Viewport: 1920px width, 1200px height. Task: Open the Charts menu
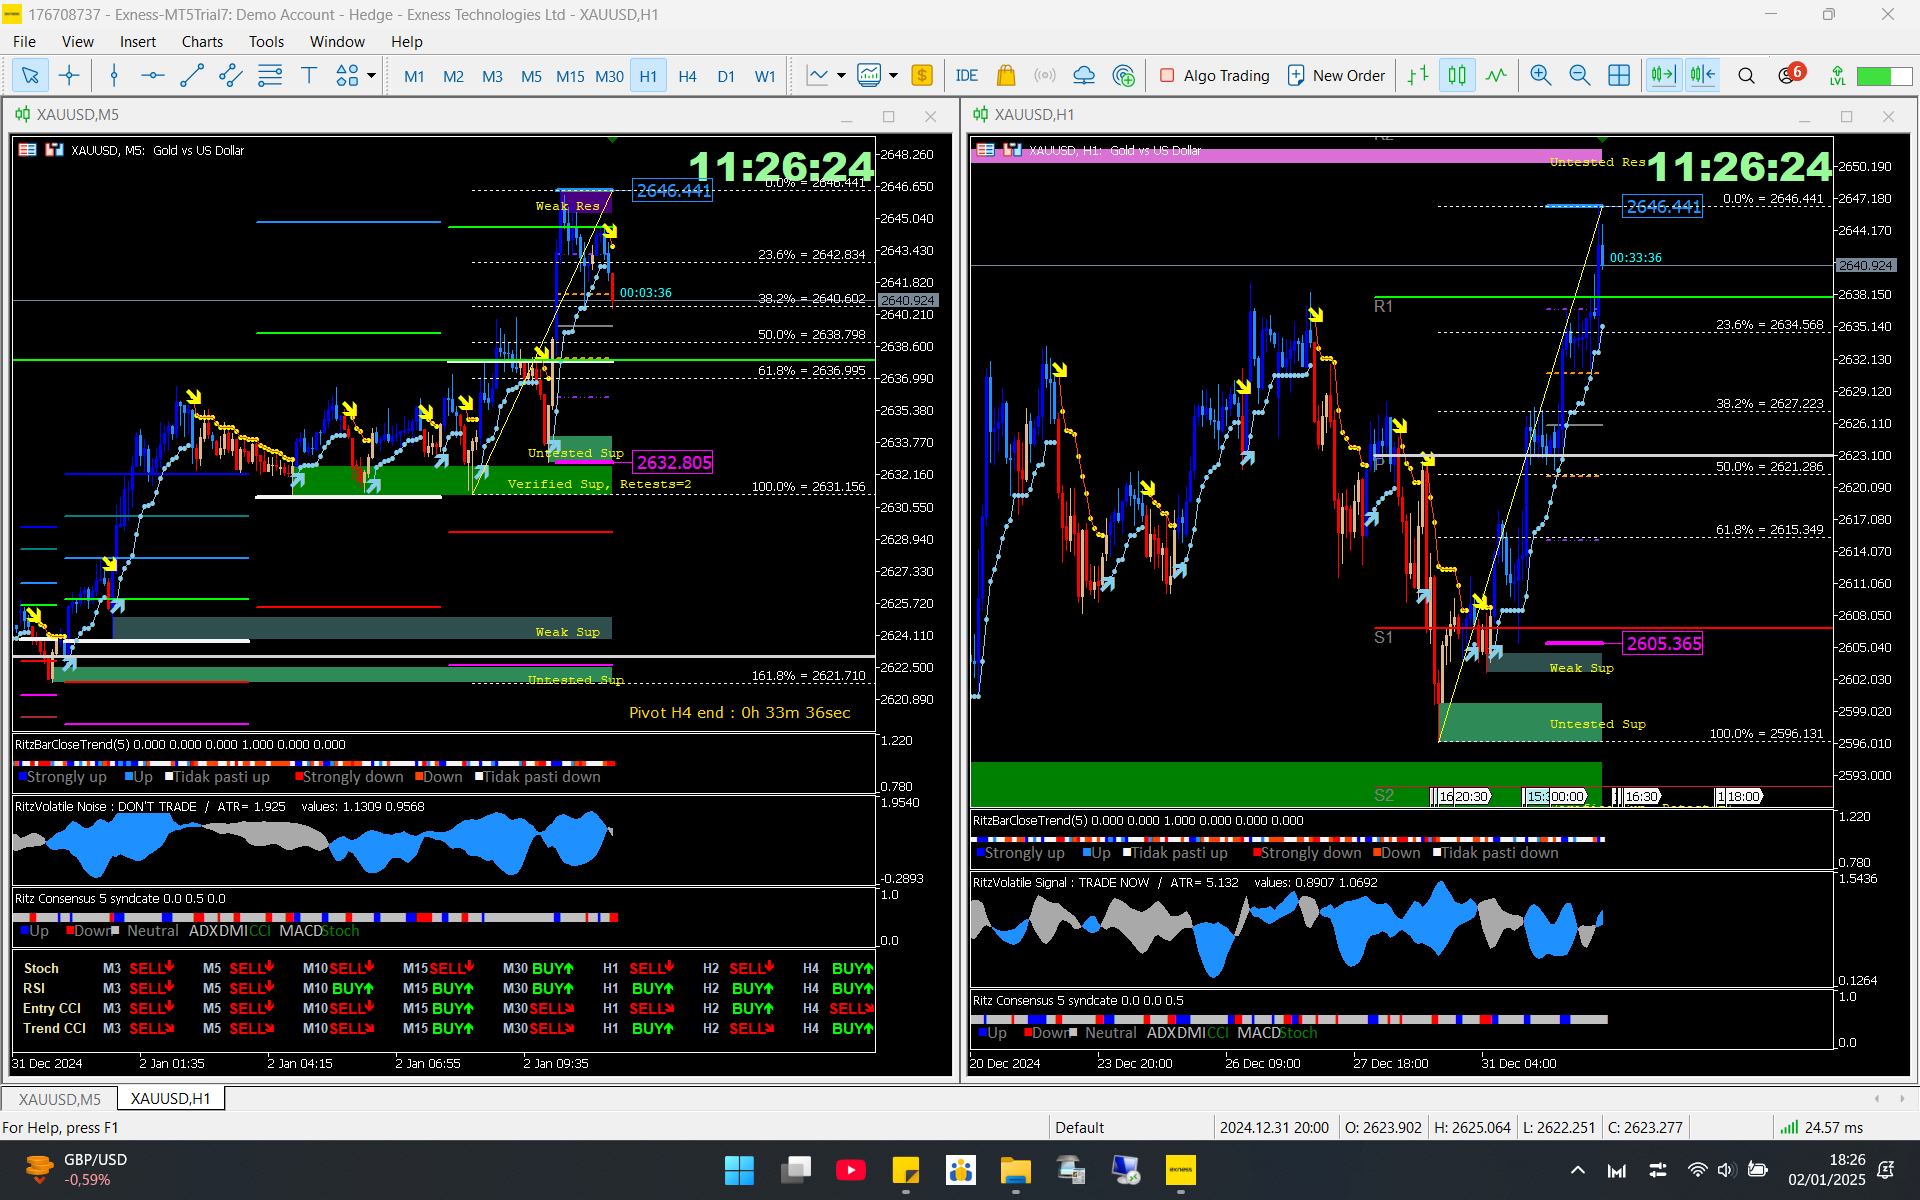tap(202, 41)
